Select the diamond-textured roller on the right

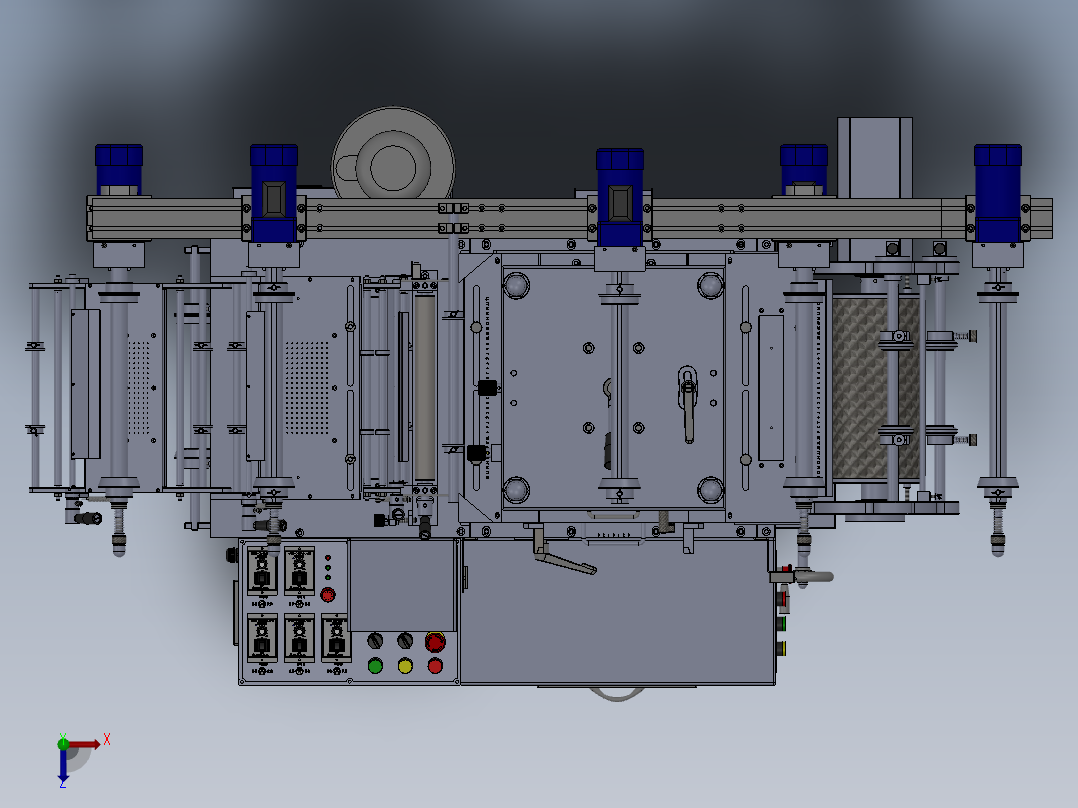pyautogui.click(x=876, y=387)
